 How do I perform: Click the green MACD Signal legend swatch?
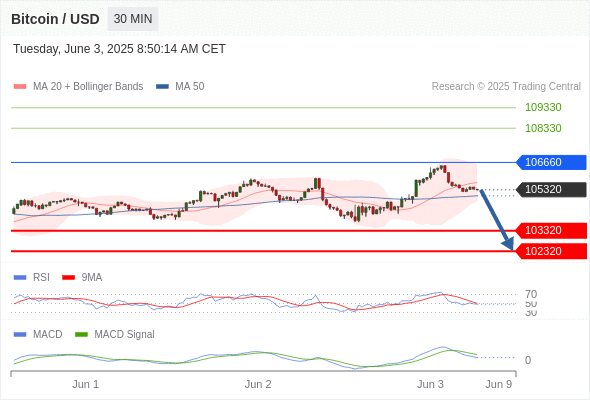(81, 335)
